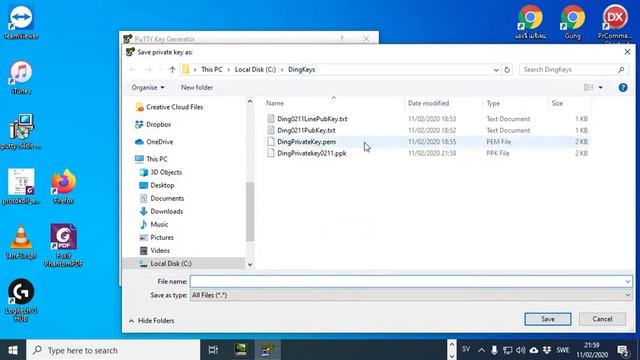Launch Firefox from the desktop

click(63, 187)
